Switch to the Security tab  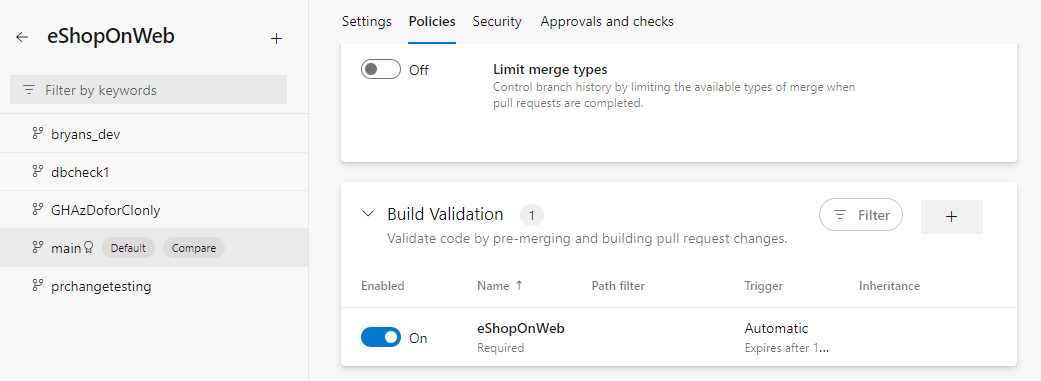(497, 21)
